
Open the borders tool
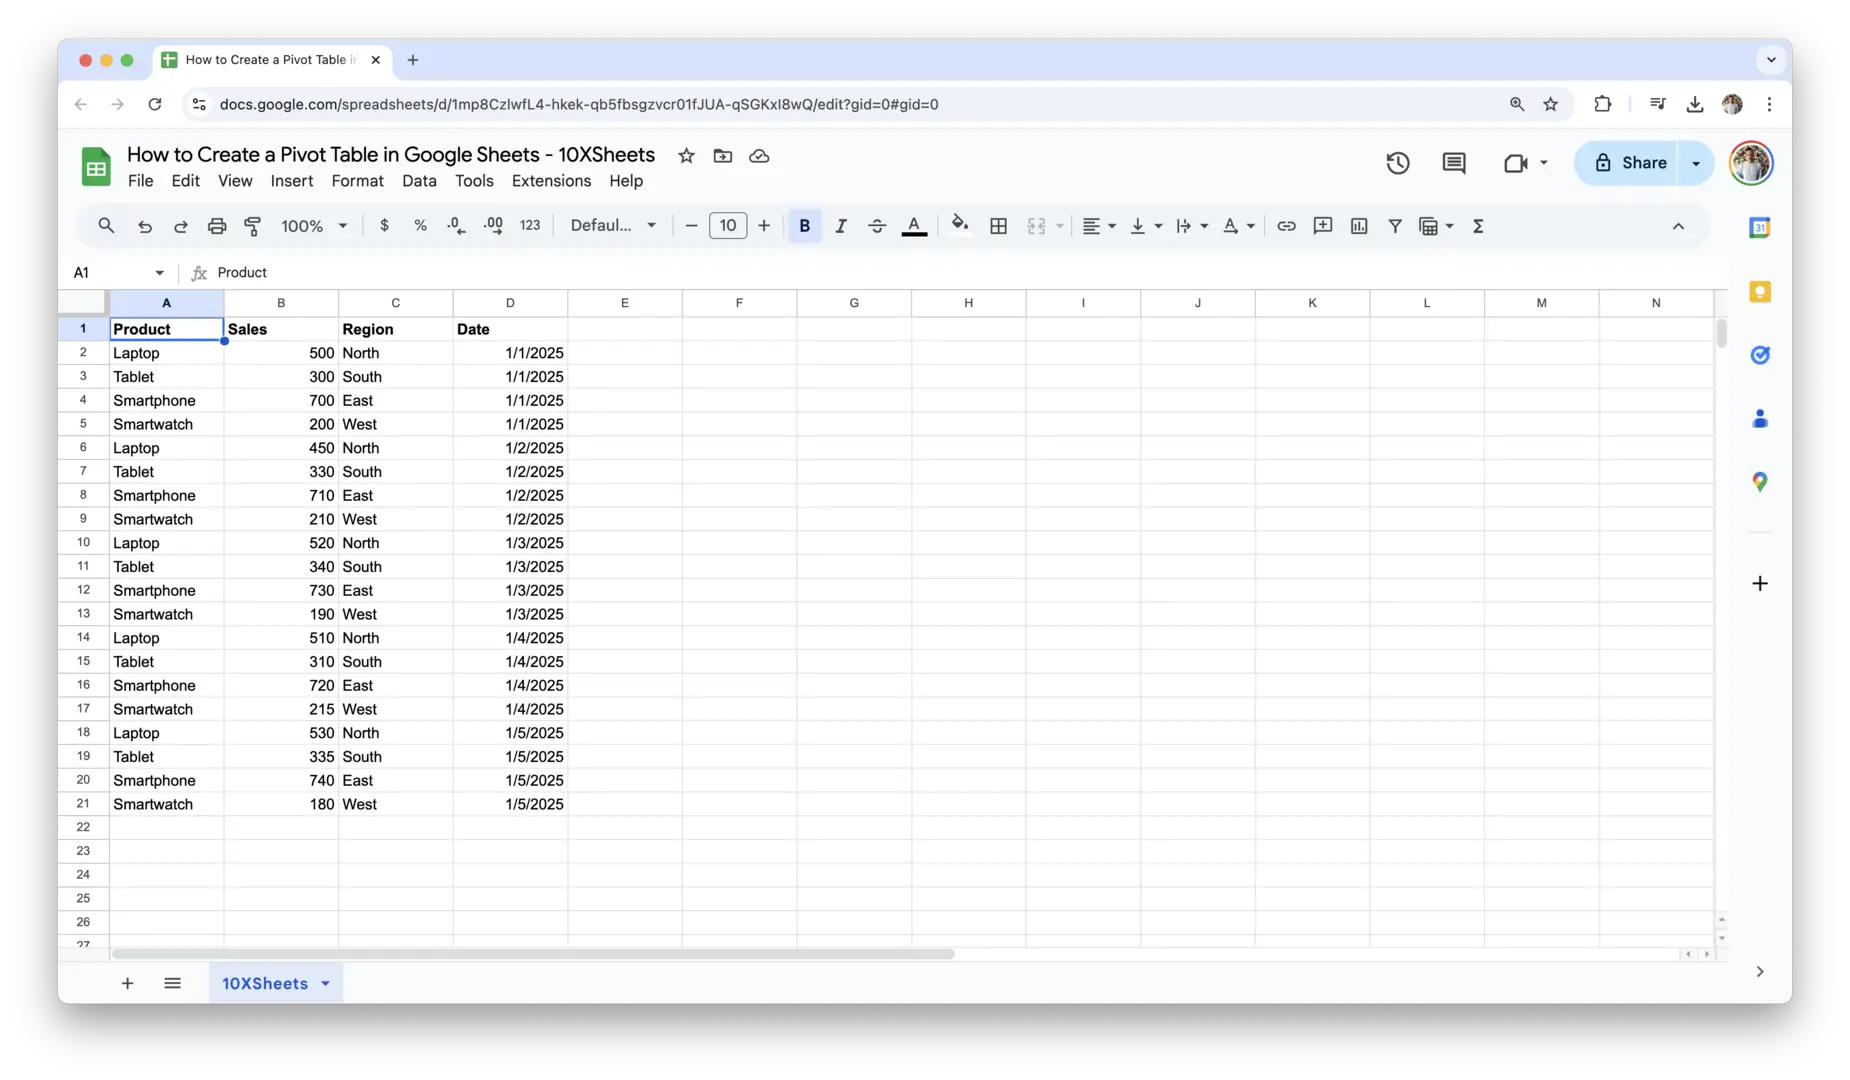[997, 226]
